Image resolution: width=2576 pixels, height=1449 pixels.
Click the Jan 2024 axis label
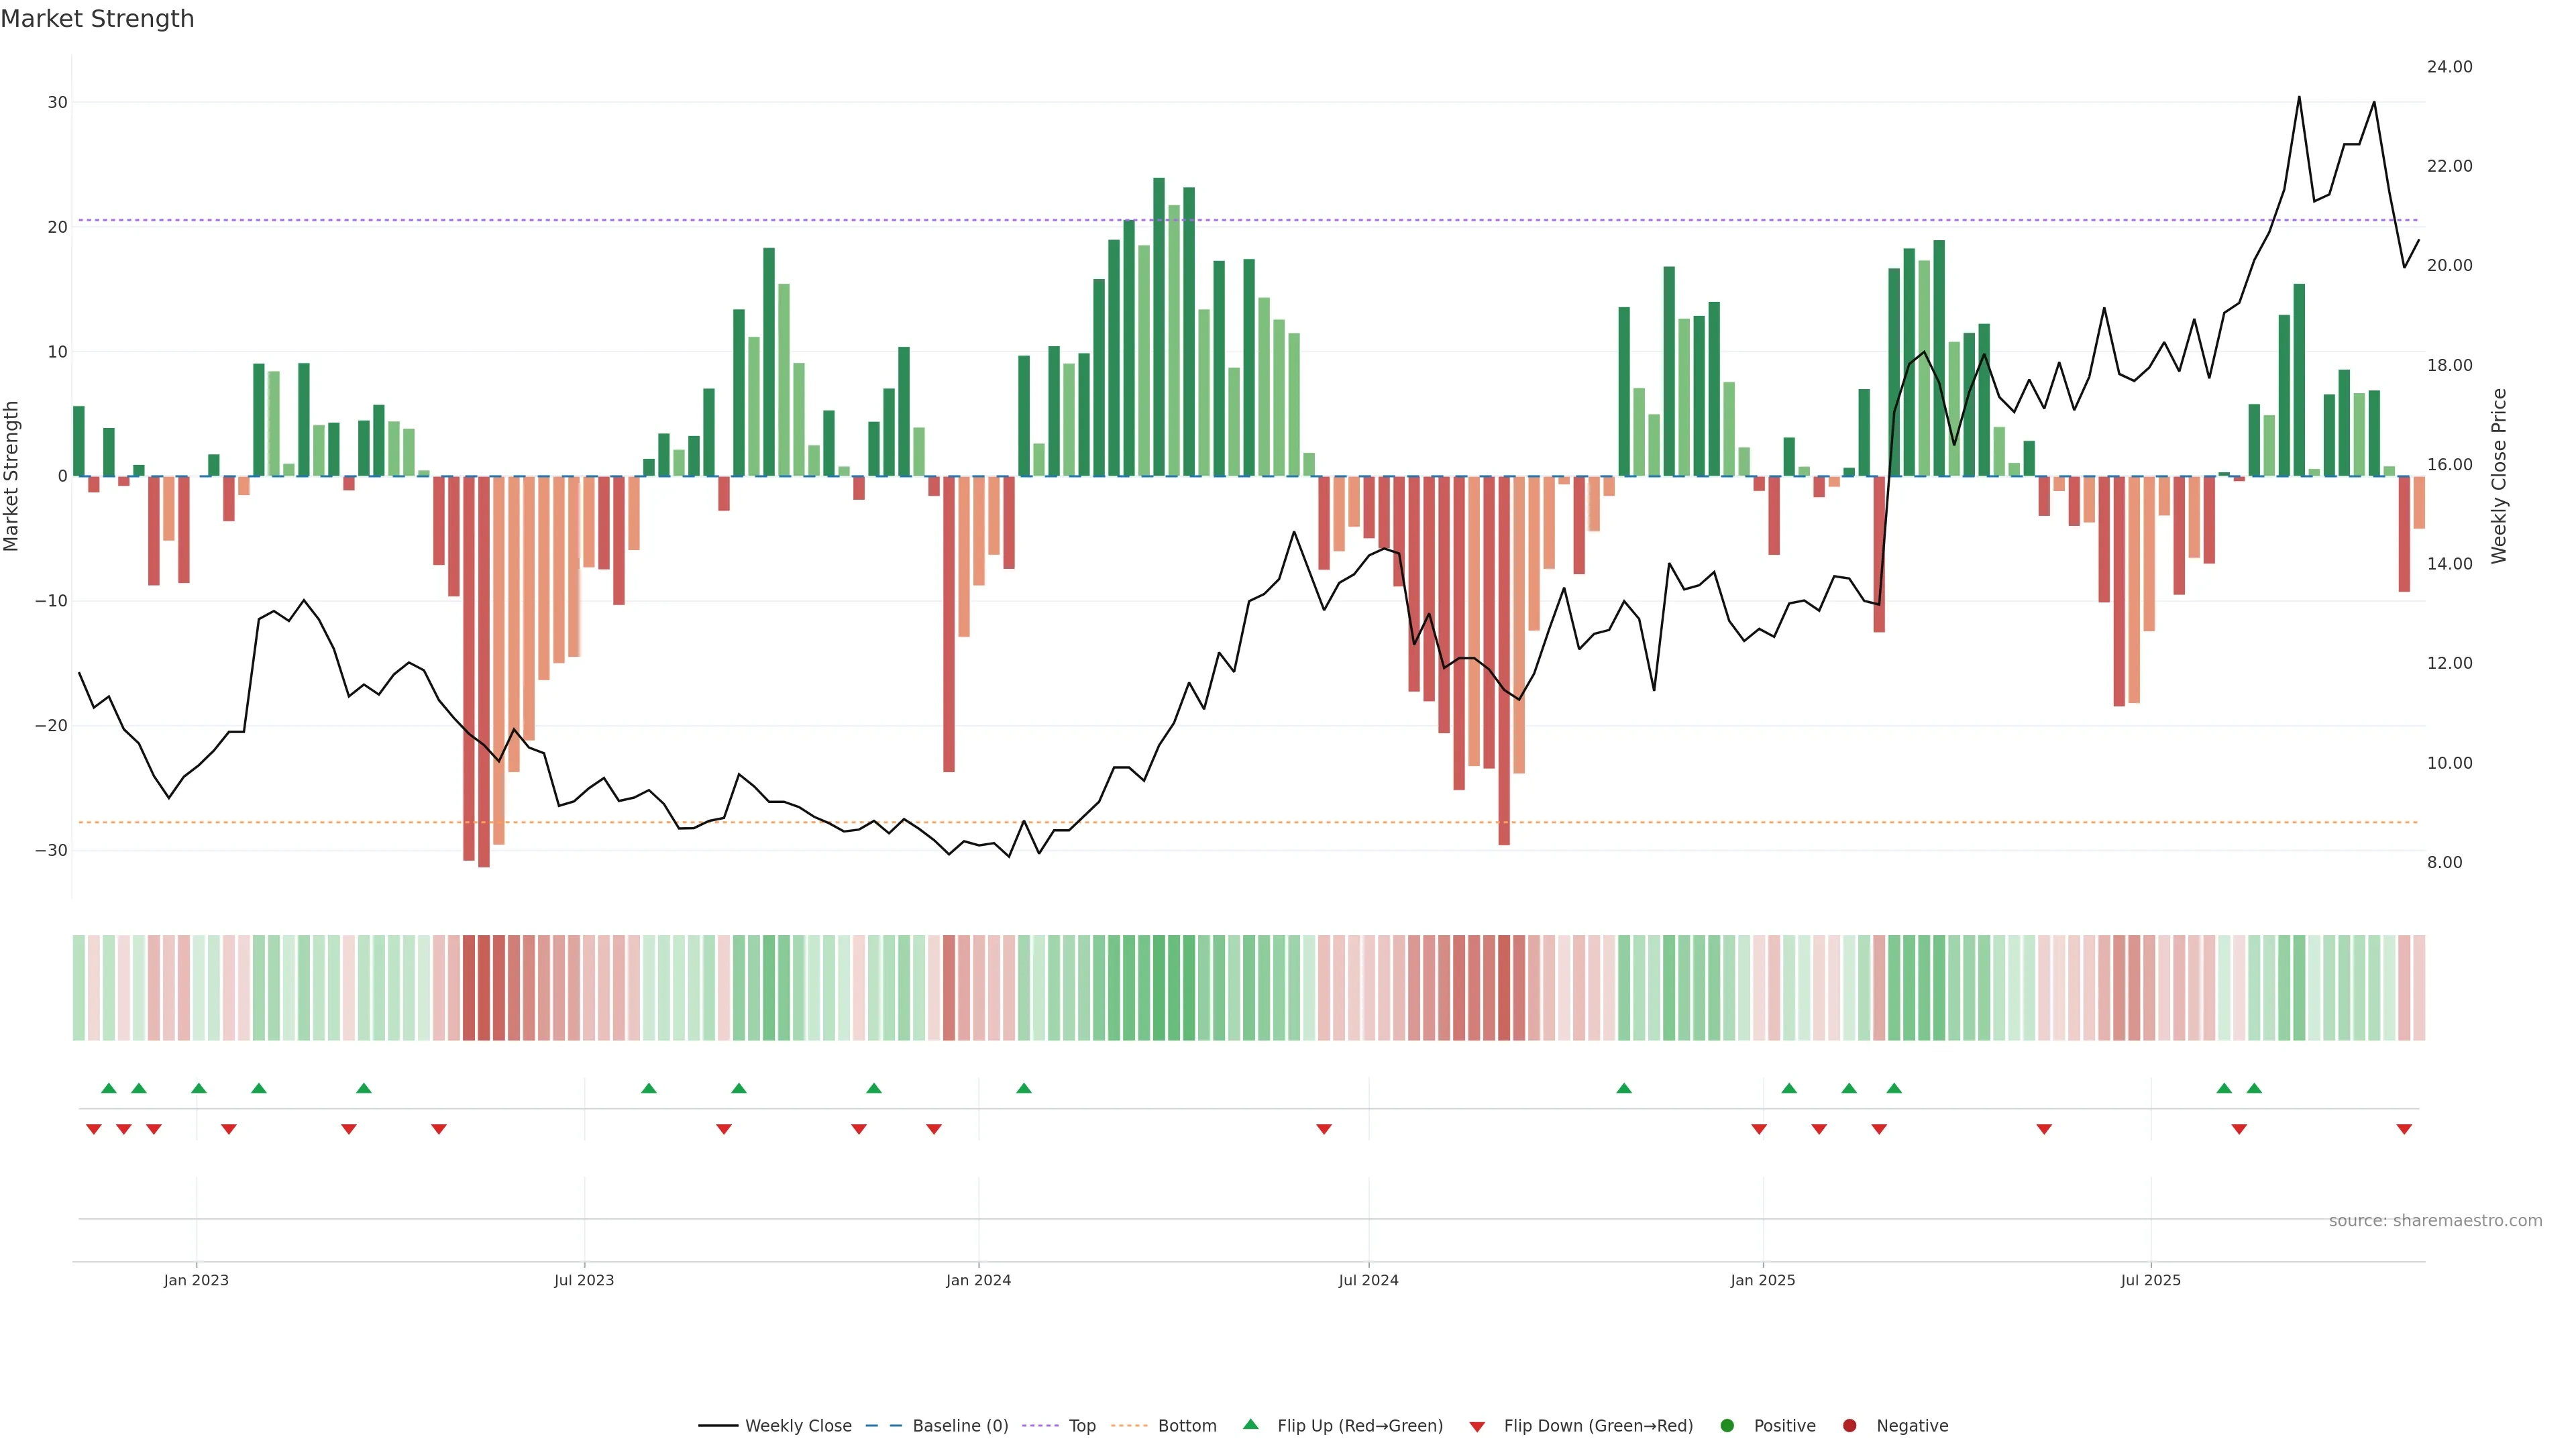tap(978, 1280)
